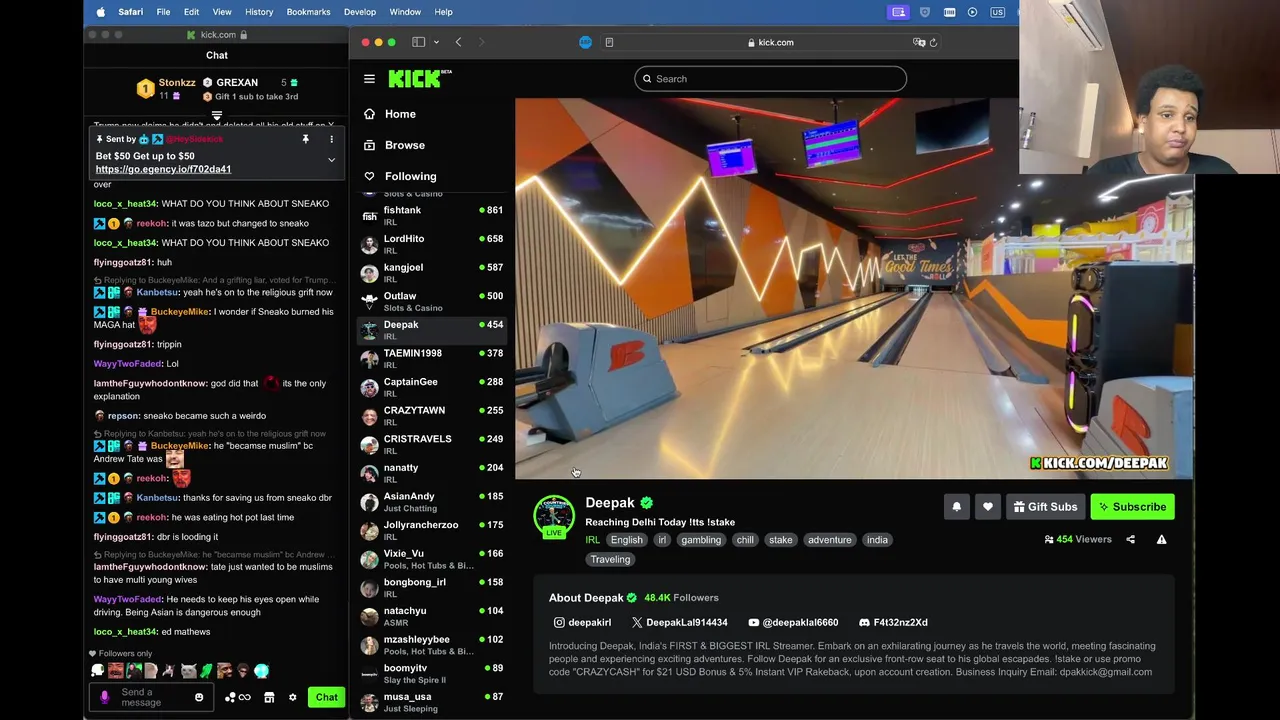Open @deepaklal6660 YouTube link

793,622
